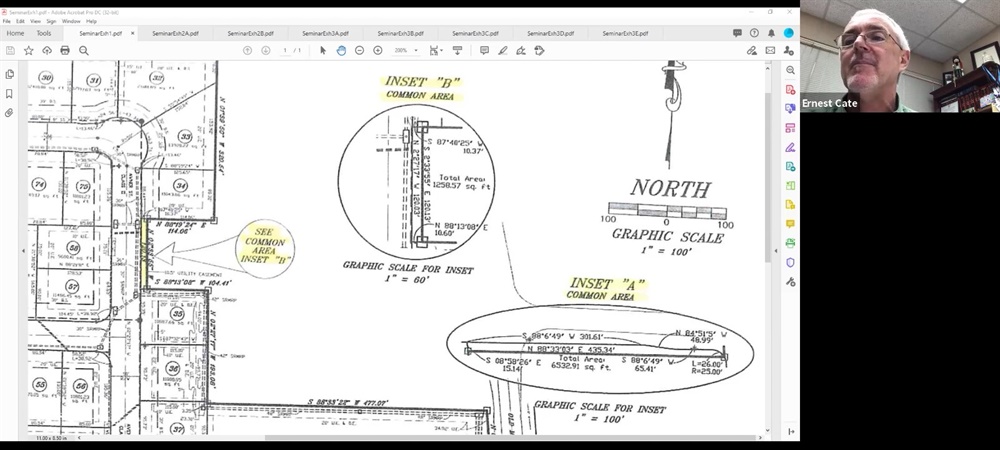
Task: Add document to starred with star icon
Action: click(29, 50)
